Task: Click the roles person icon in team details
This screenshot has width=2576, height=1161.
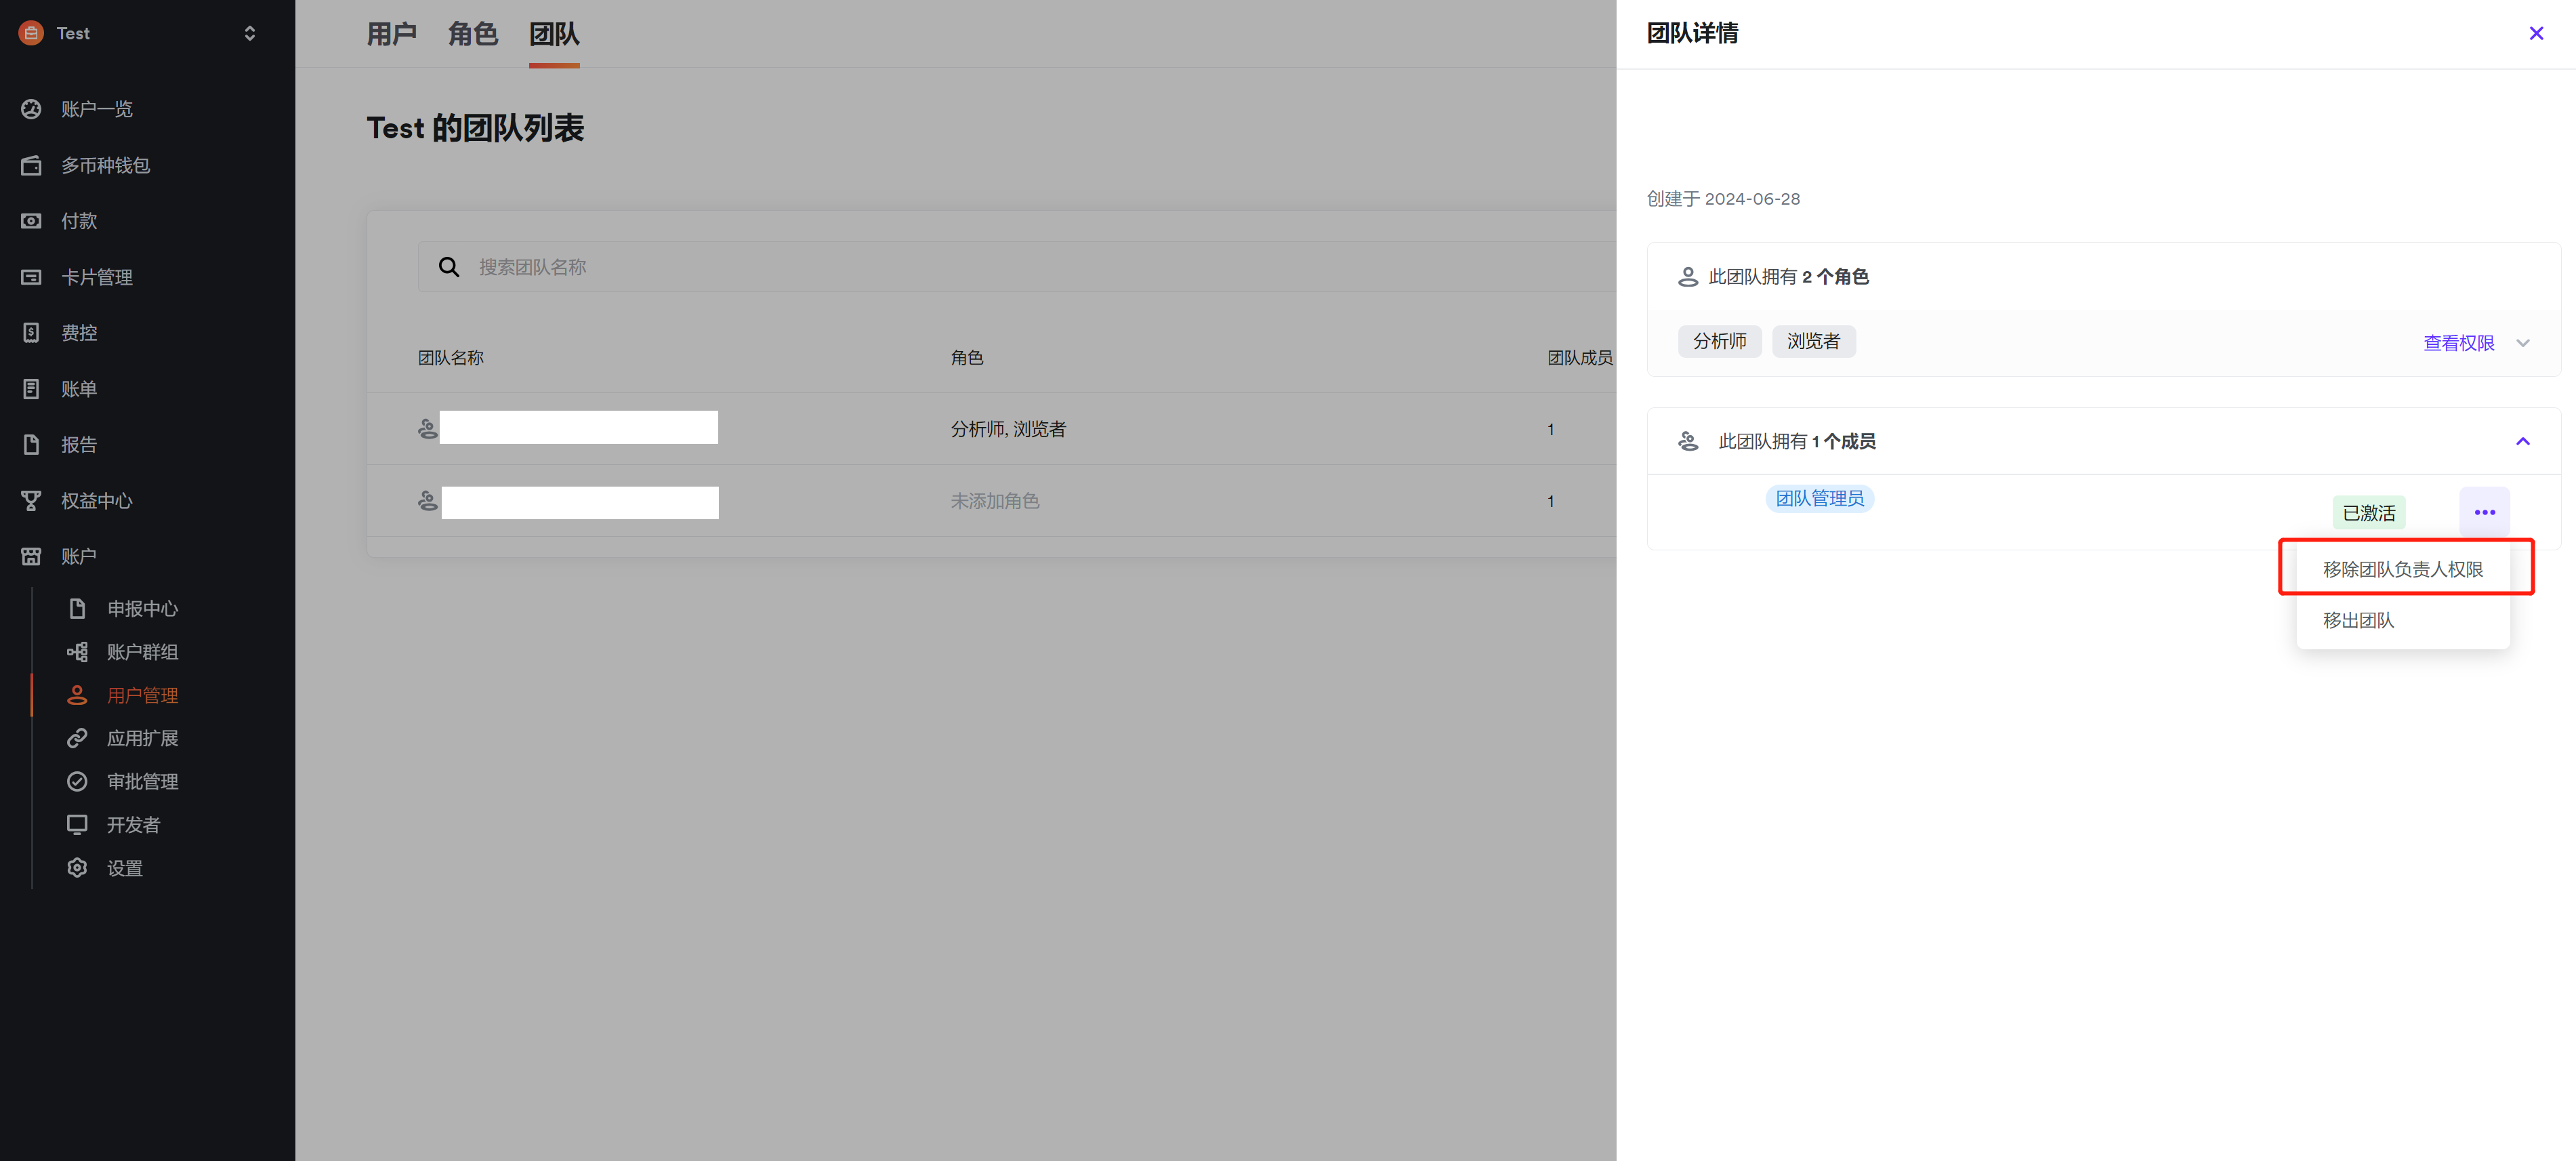Action: click(x=1688, y=277)
